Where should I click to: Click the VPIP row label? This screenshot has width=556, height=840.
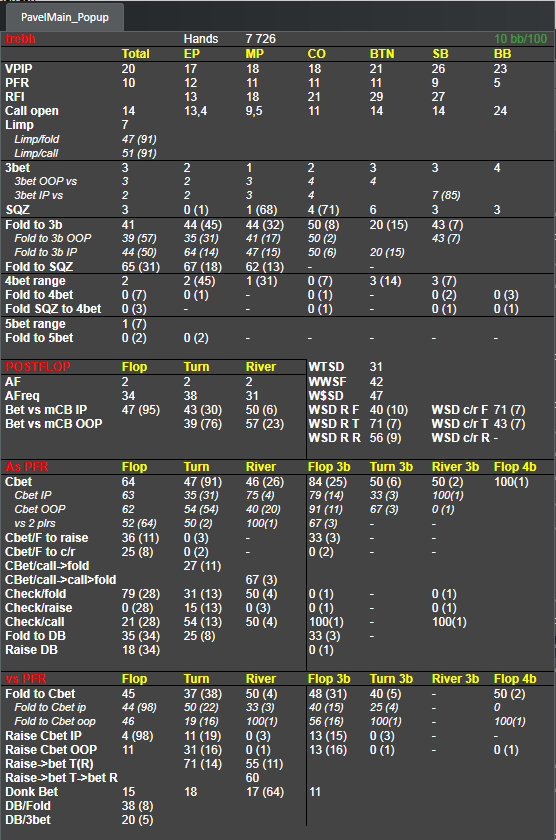click(x=19, y=69)
